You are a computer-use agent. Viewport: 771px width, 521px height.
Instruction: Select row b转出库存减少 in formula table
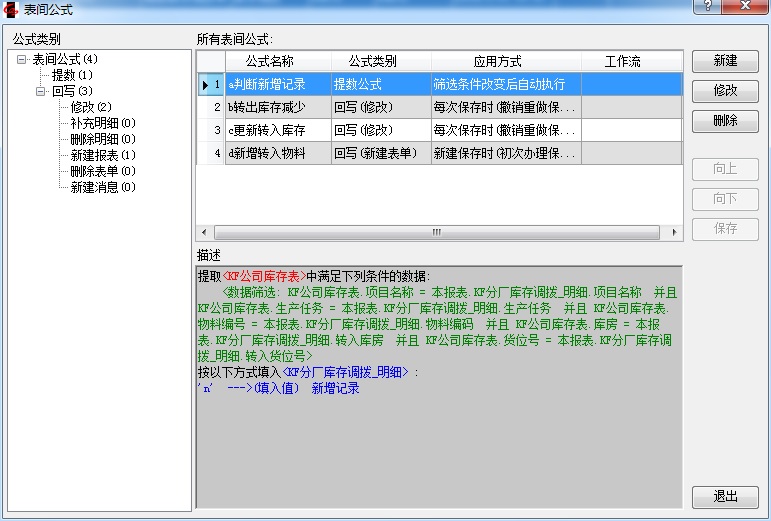point(277,107)
